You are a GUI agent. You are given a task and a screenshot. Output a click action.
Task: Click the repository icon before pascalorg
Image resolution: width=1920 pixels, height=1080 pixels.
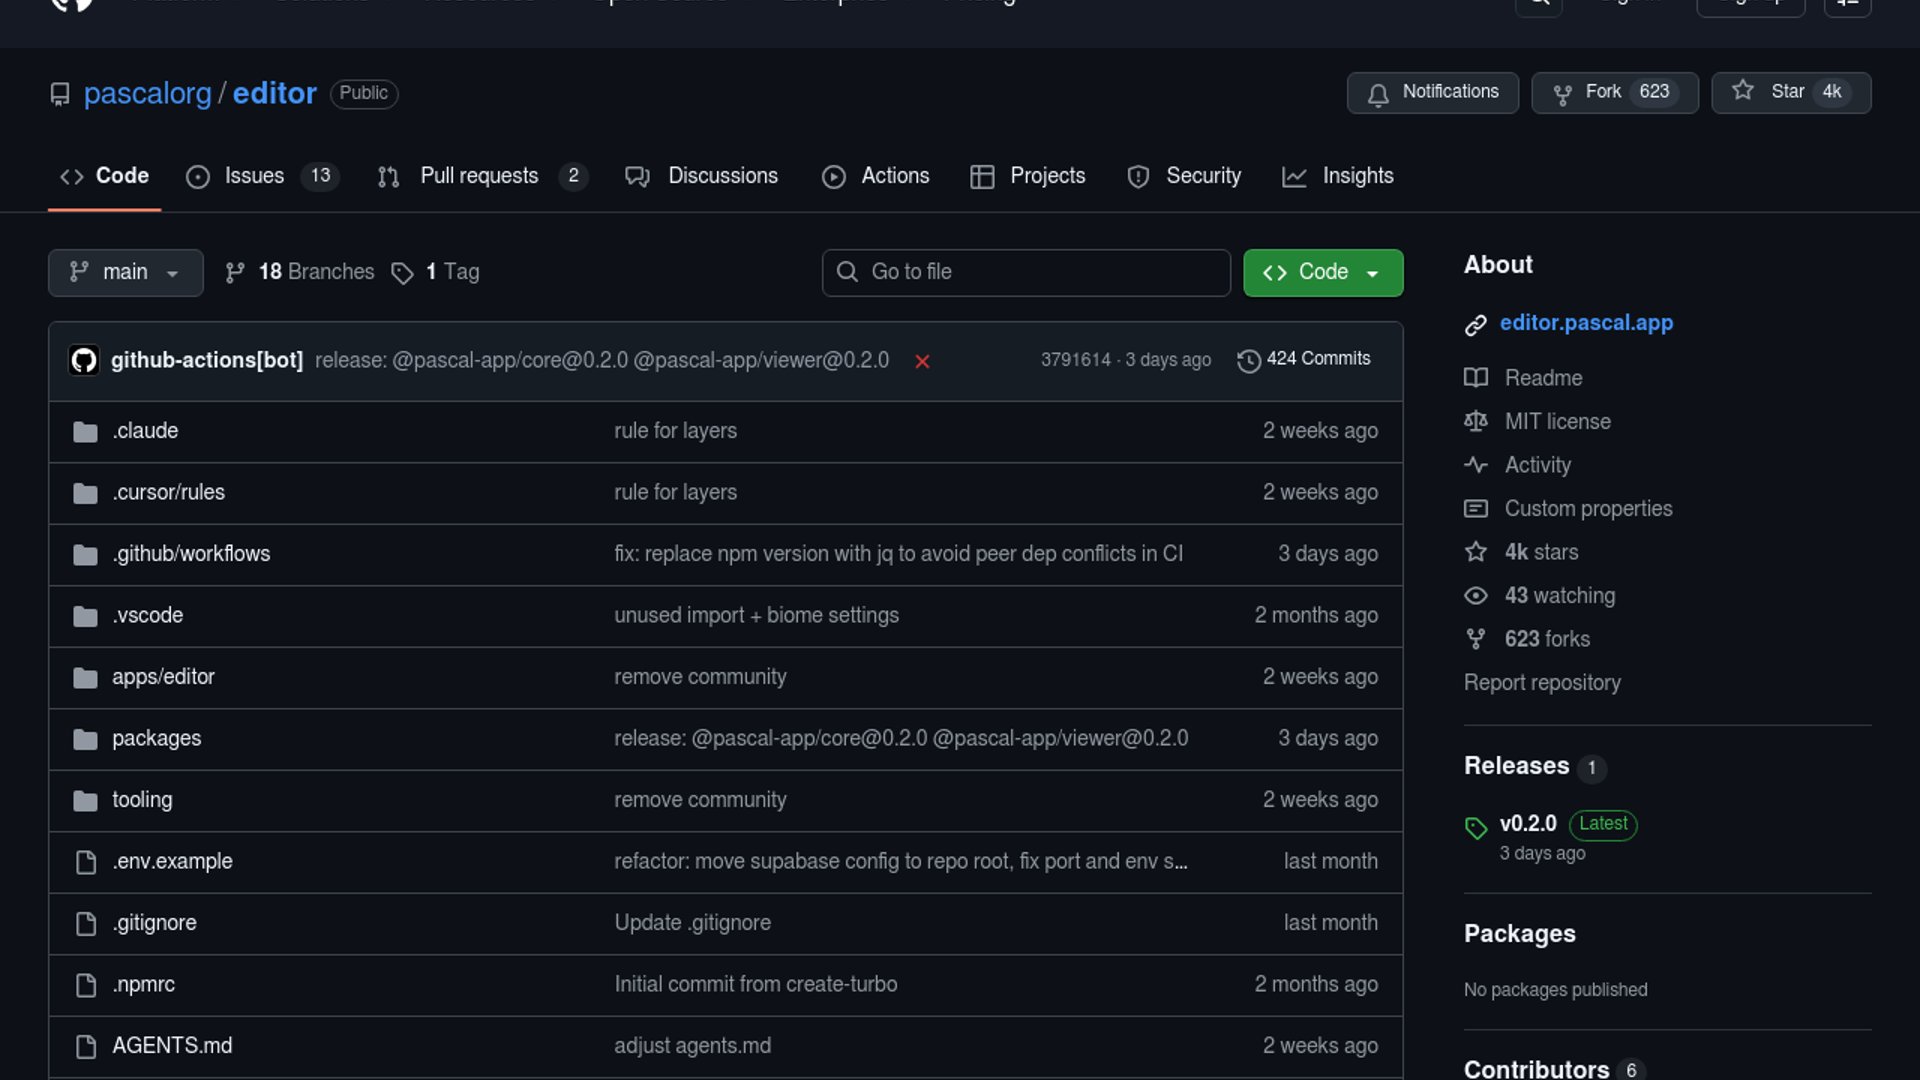point(60,94)
